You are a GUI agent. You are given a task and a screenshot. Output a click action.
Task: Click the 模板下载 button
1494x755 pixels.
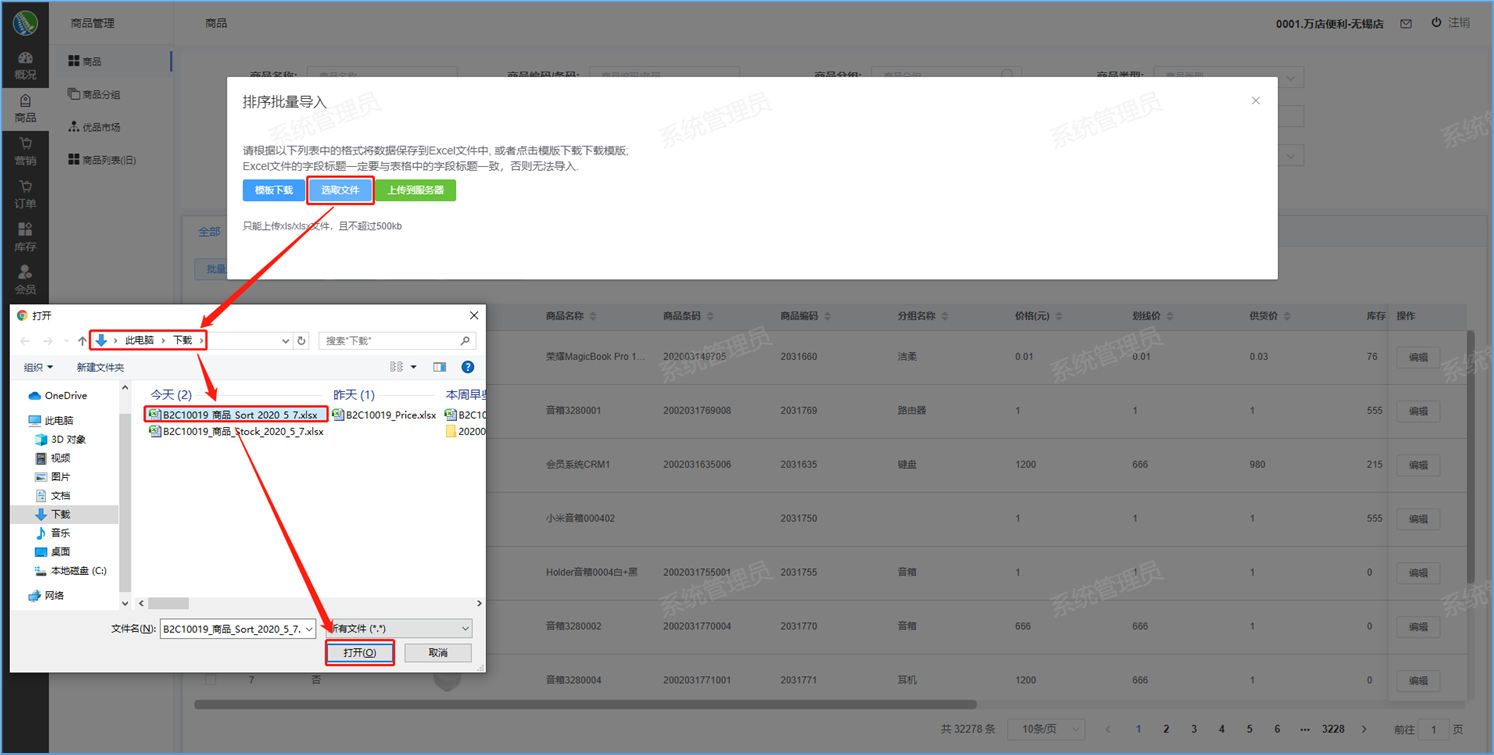coord(274,190)
